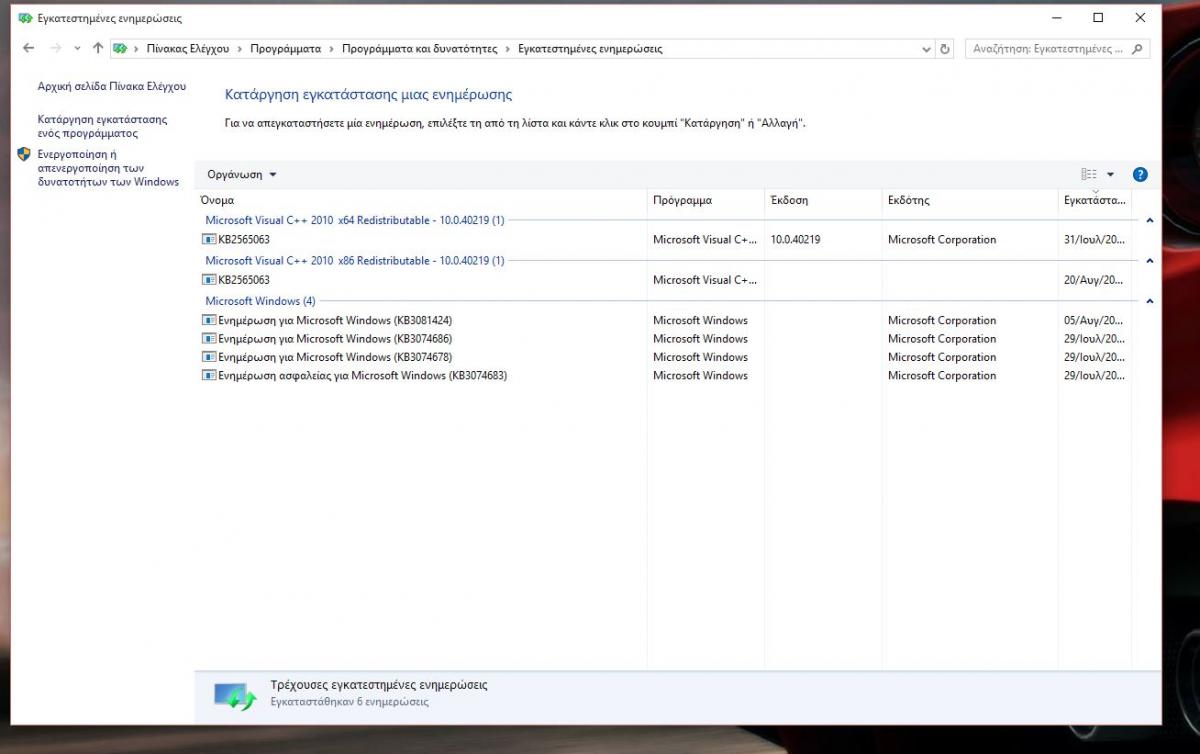Select security update KB3074683 row
Screen dimensions: 1200x754
point(664,376)
